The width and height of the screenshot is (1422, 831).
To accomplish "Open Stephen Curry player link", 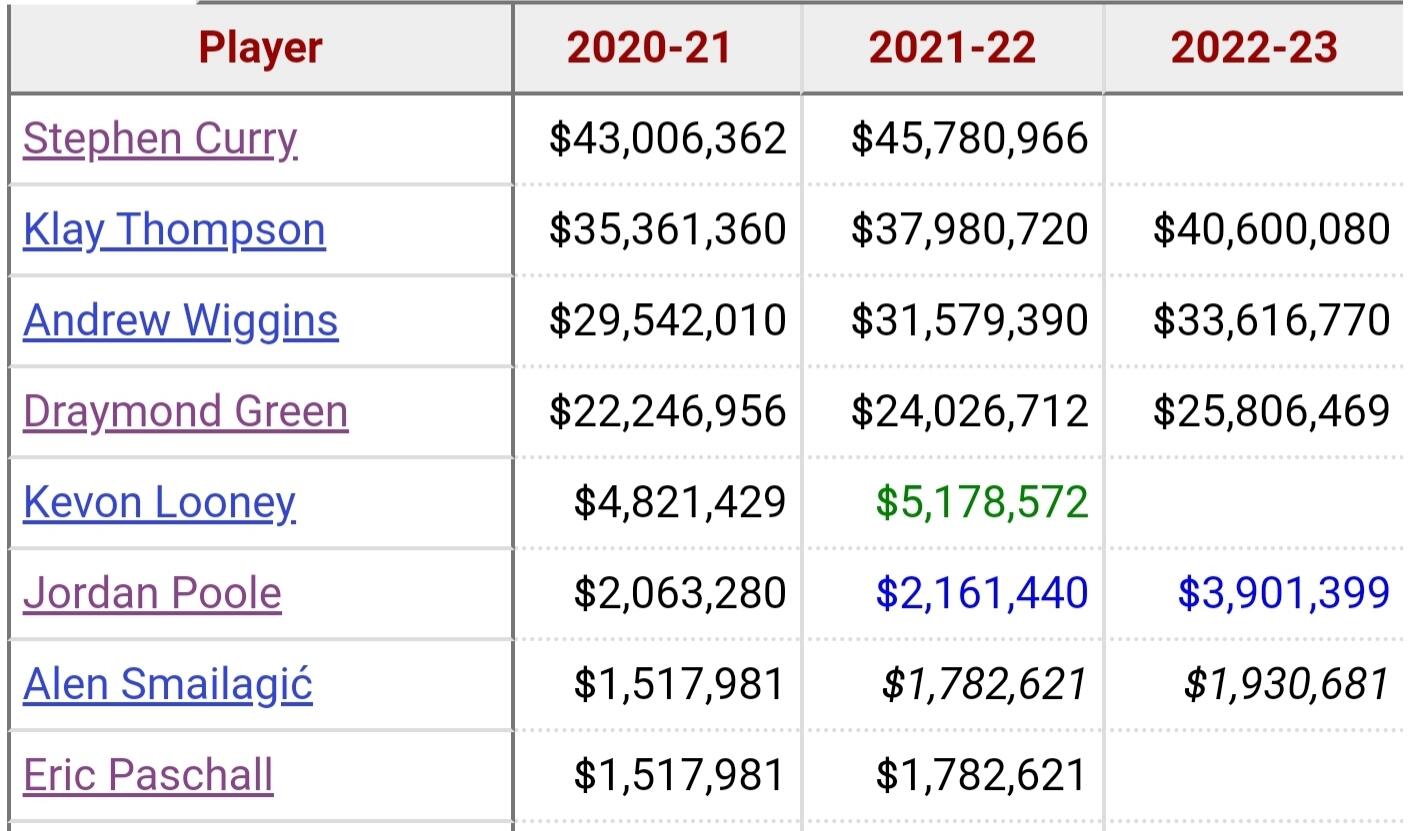I will (160, 139).
